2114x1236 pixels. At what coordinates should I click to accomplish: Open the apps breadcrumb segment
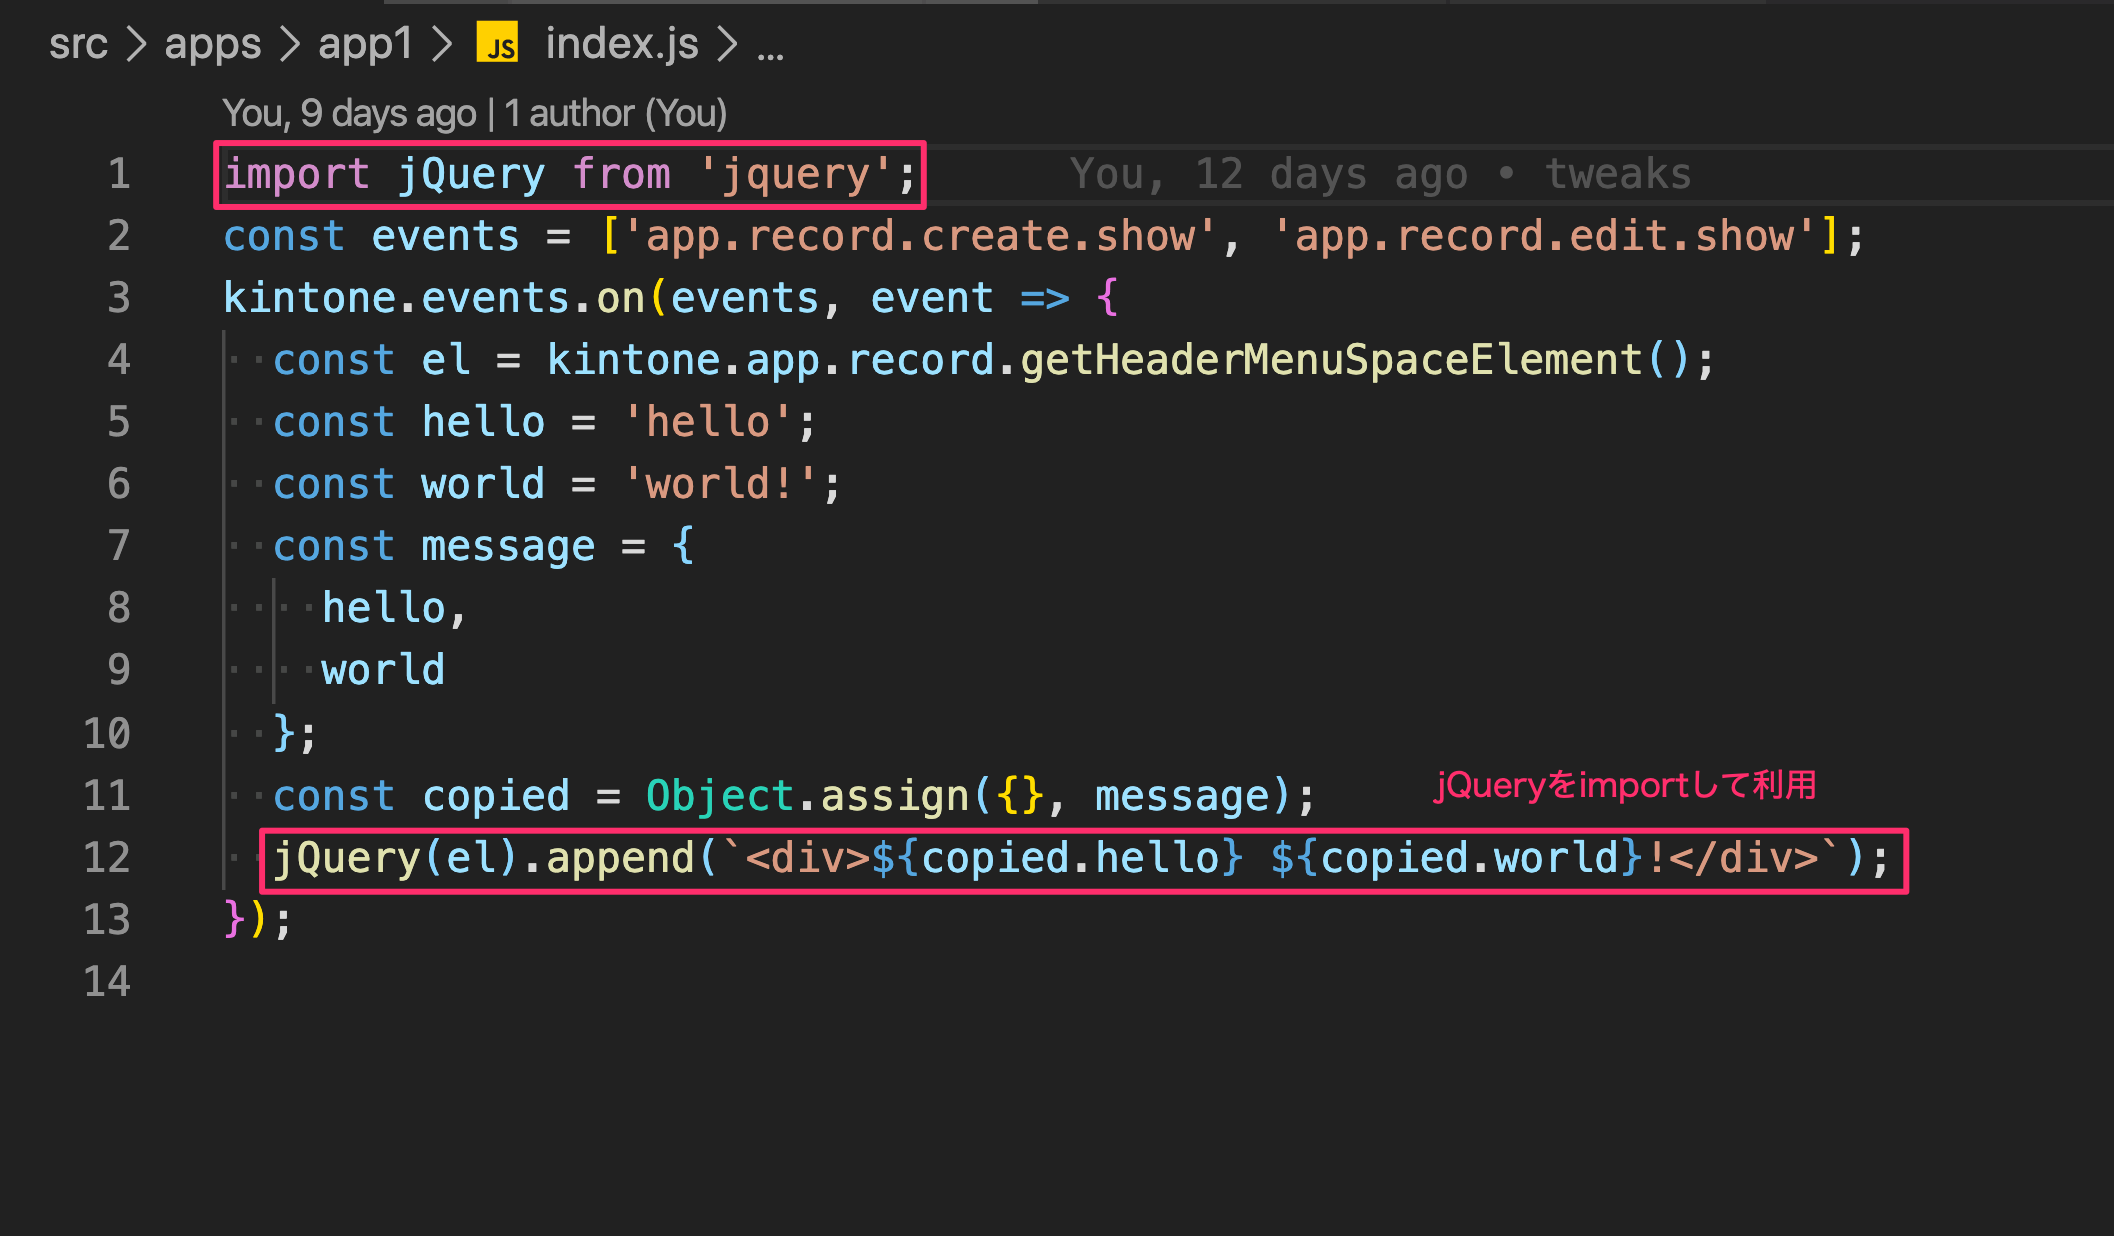212,44
